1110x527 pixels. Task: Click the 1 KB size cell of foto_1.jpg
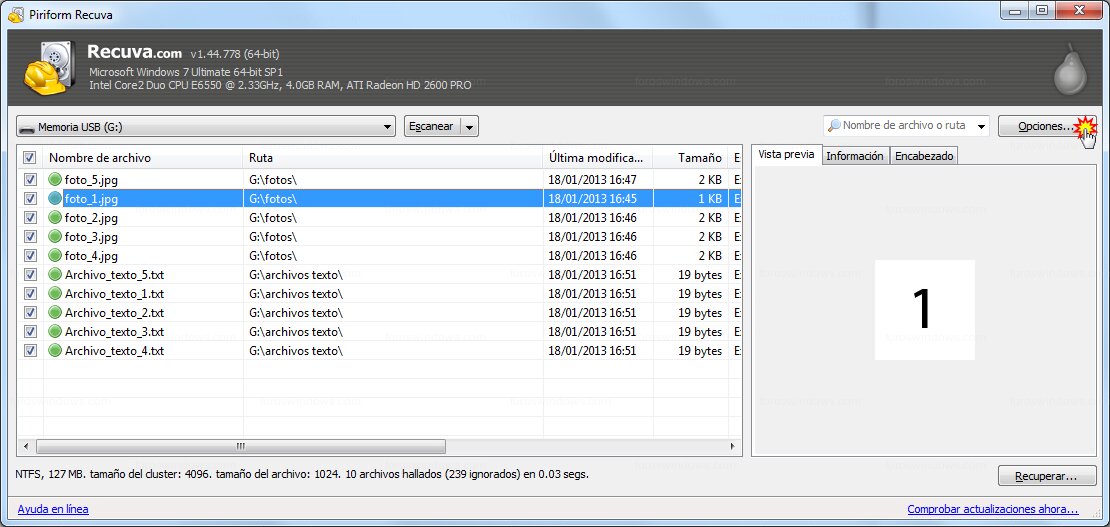click(710, 199)
